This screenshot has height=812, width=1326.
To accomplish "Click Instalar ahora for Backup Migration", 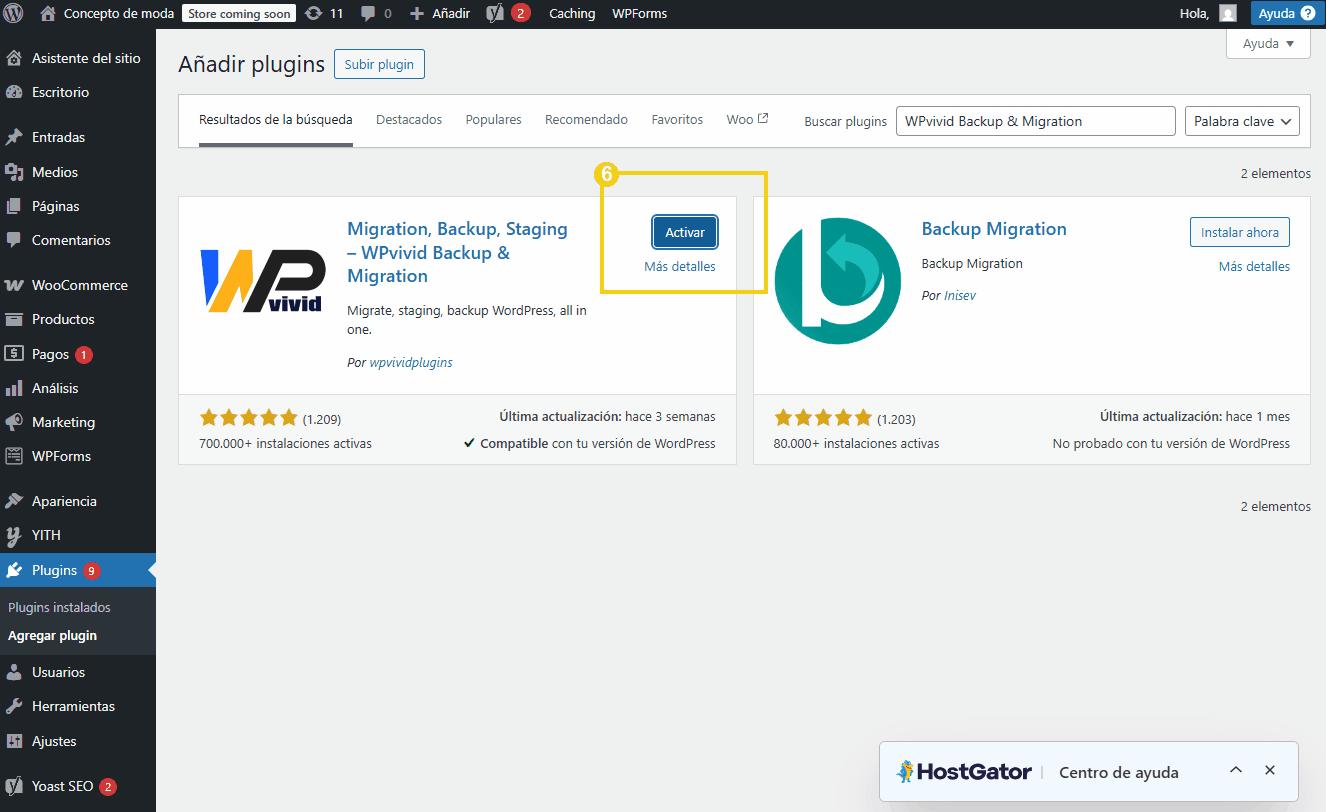I will (1240, 232).
